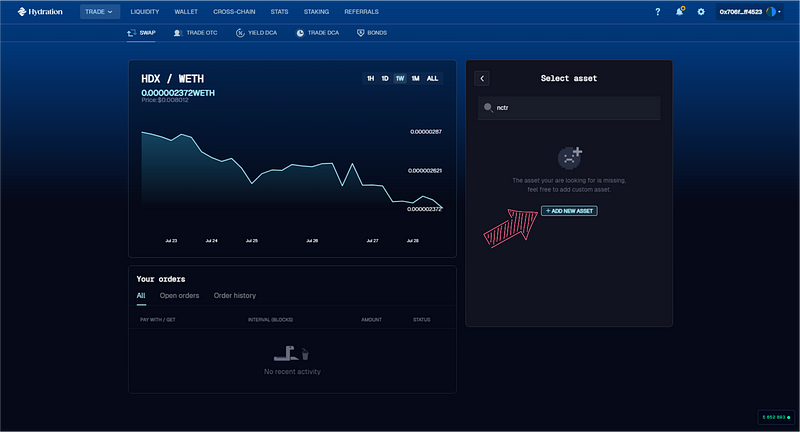
Task: Click the PAY WITH / GET column header
Action: click(158, 320)
